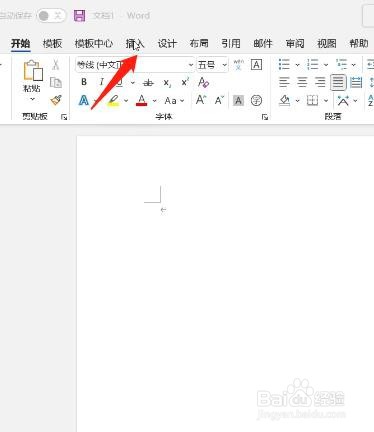Viewport: 374px width, 432px height.
Task: Select the Format Painter brush
Action: pyautogui.click(x=56, y=100)
